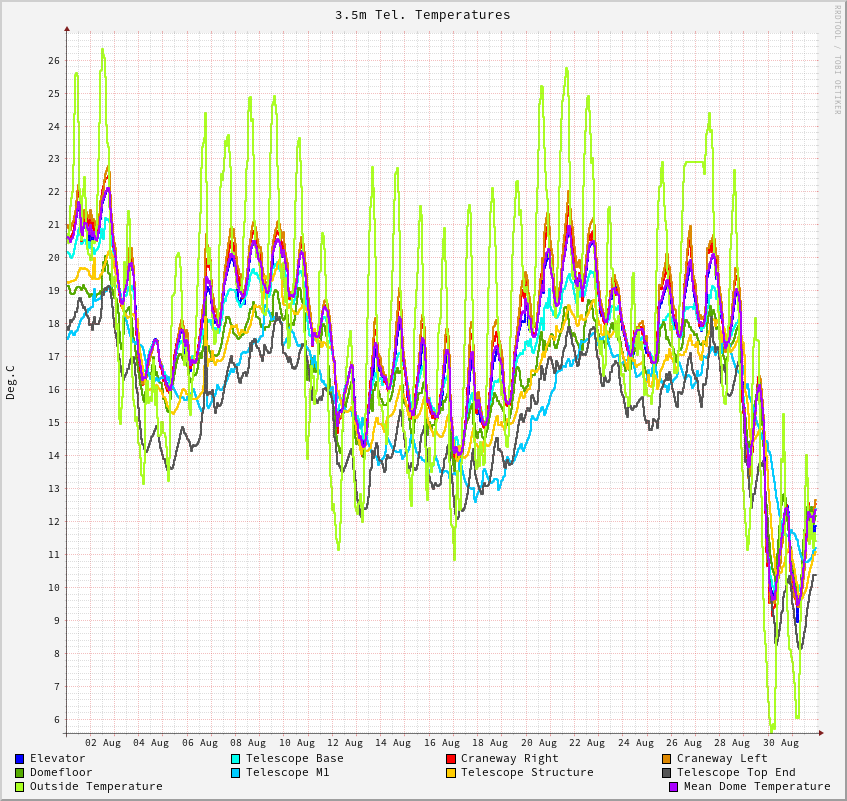
Task: Click the "26" tick label on y-axis
Action: coord(53,61)
